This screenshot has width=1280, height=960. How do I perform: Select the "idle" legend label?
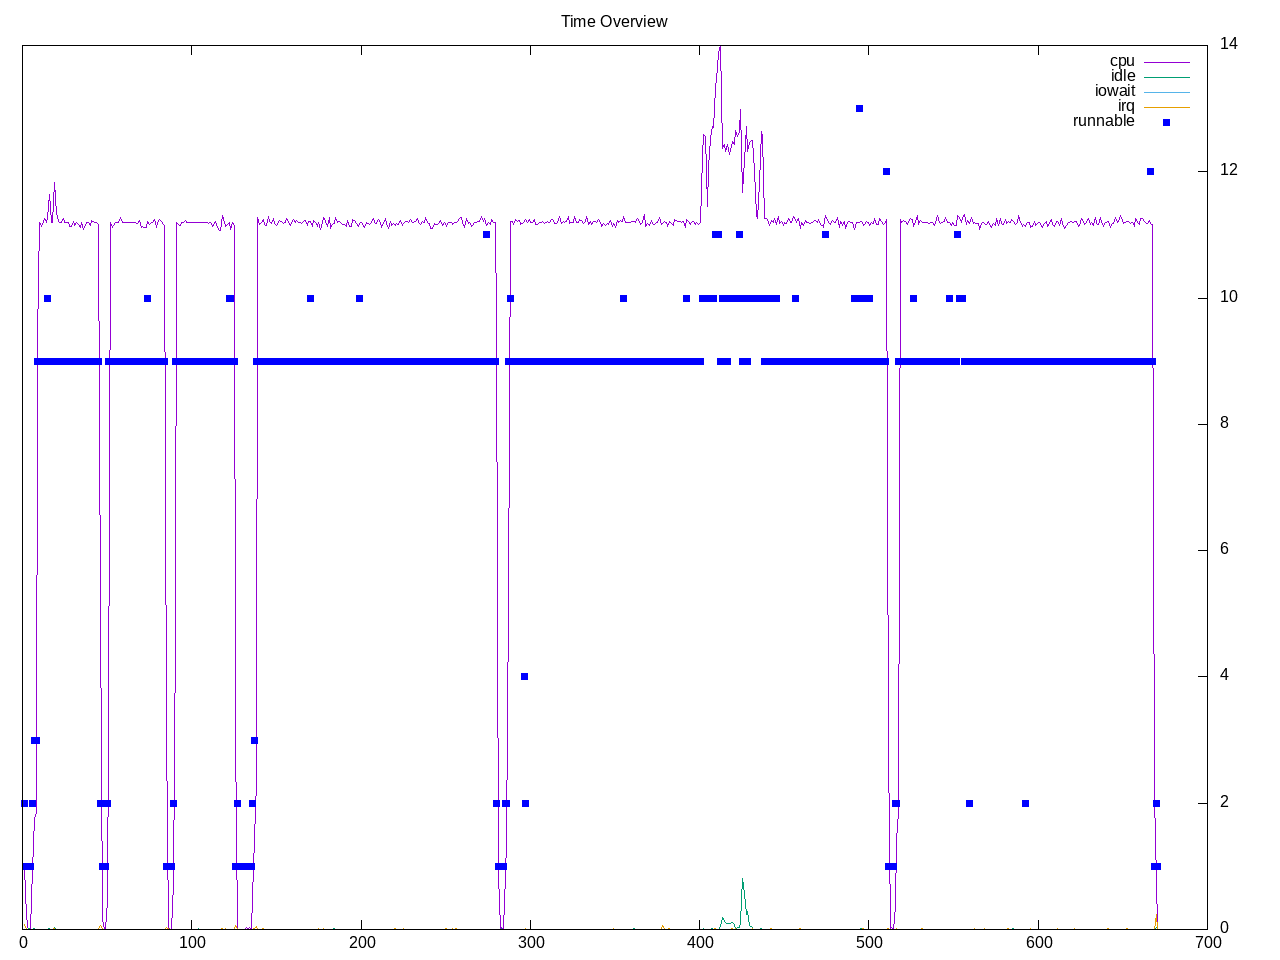click(x=1123, y=76)
